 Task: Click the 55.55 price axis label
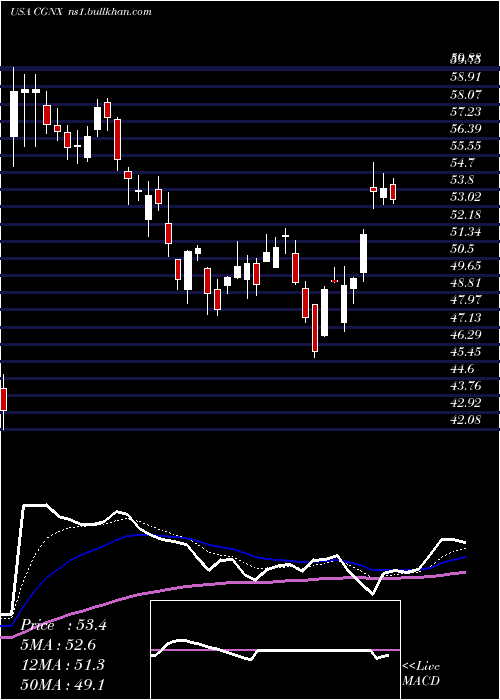point(466,146)
